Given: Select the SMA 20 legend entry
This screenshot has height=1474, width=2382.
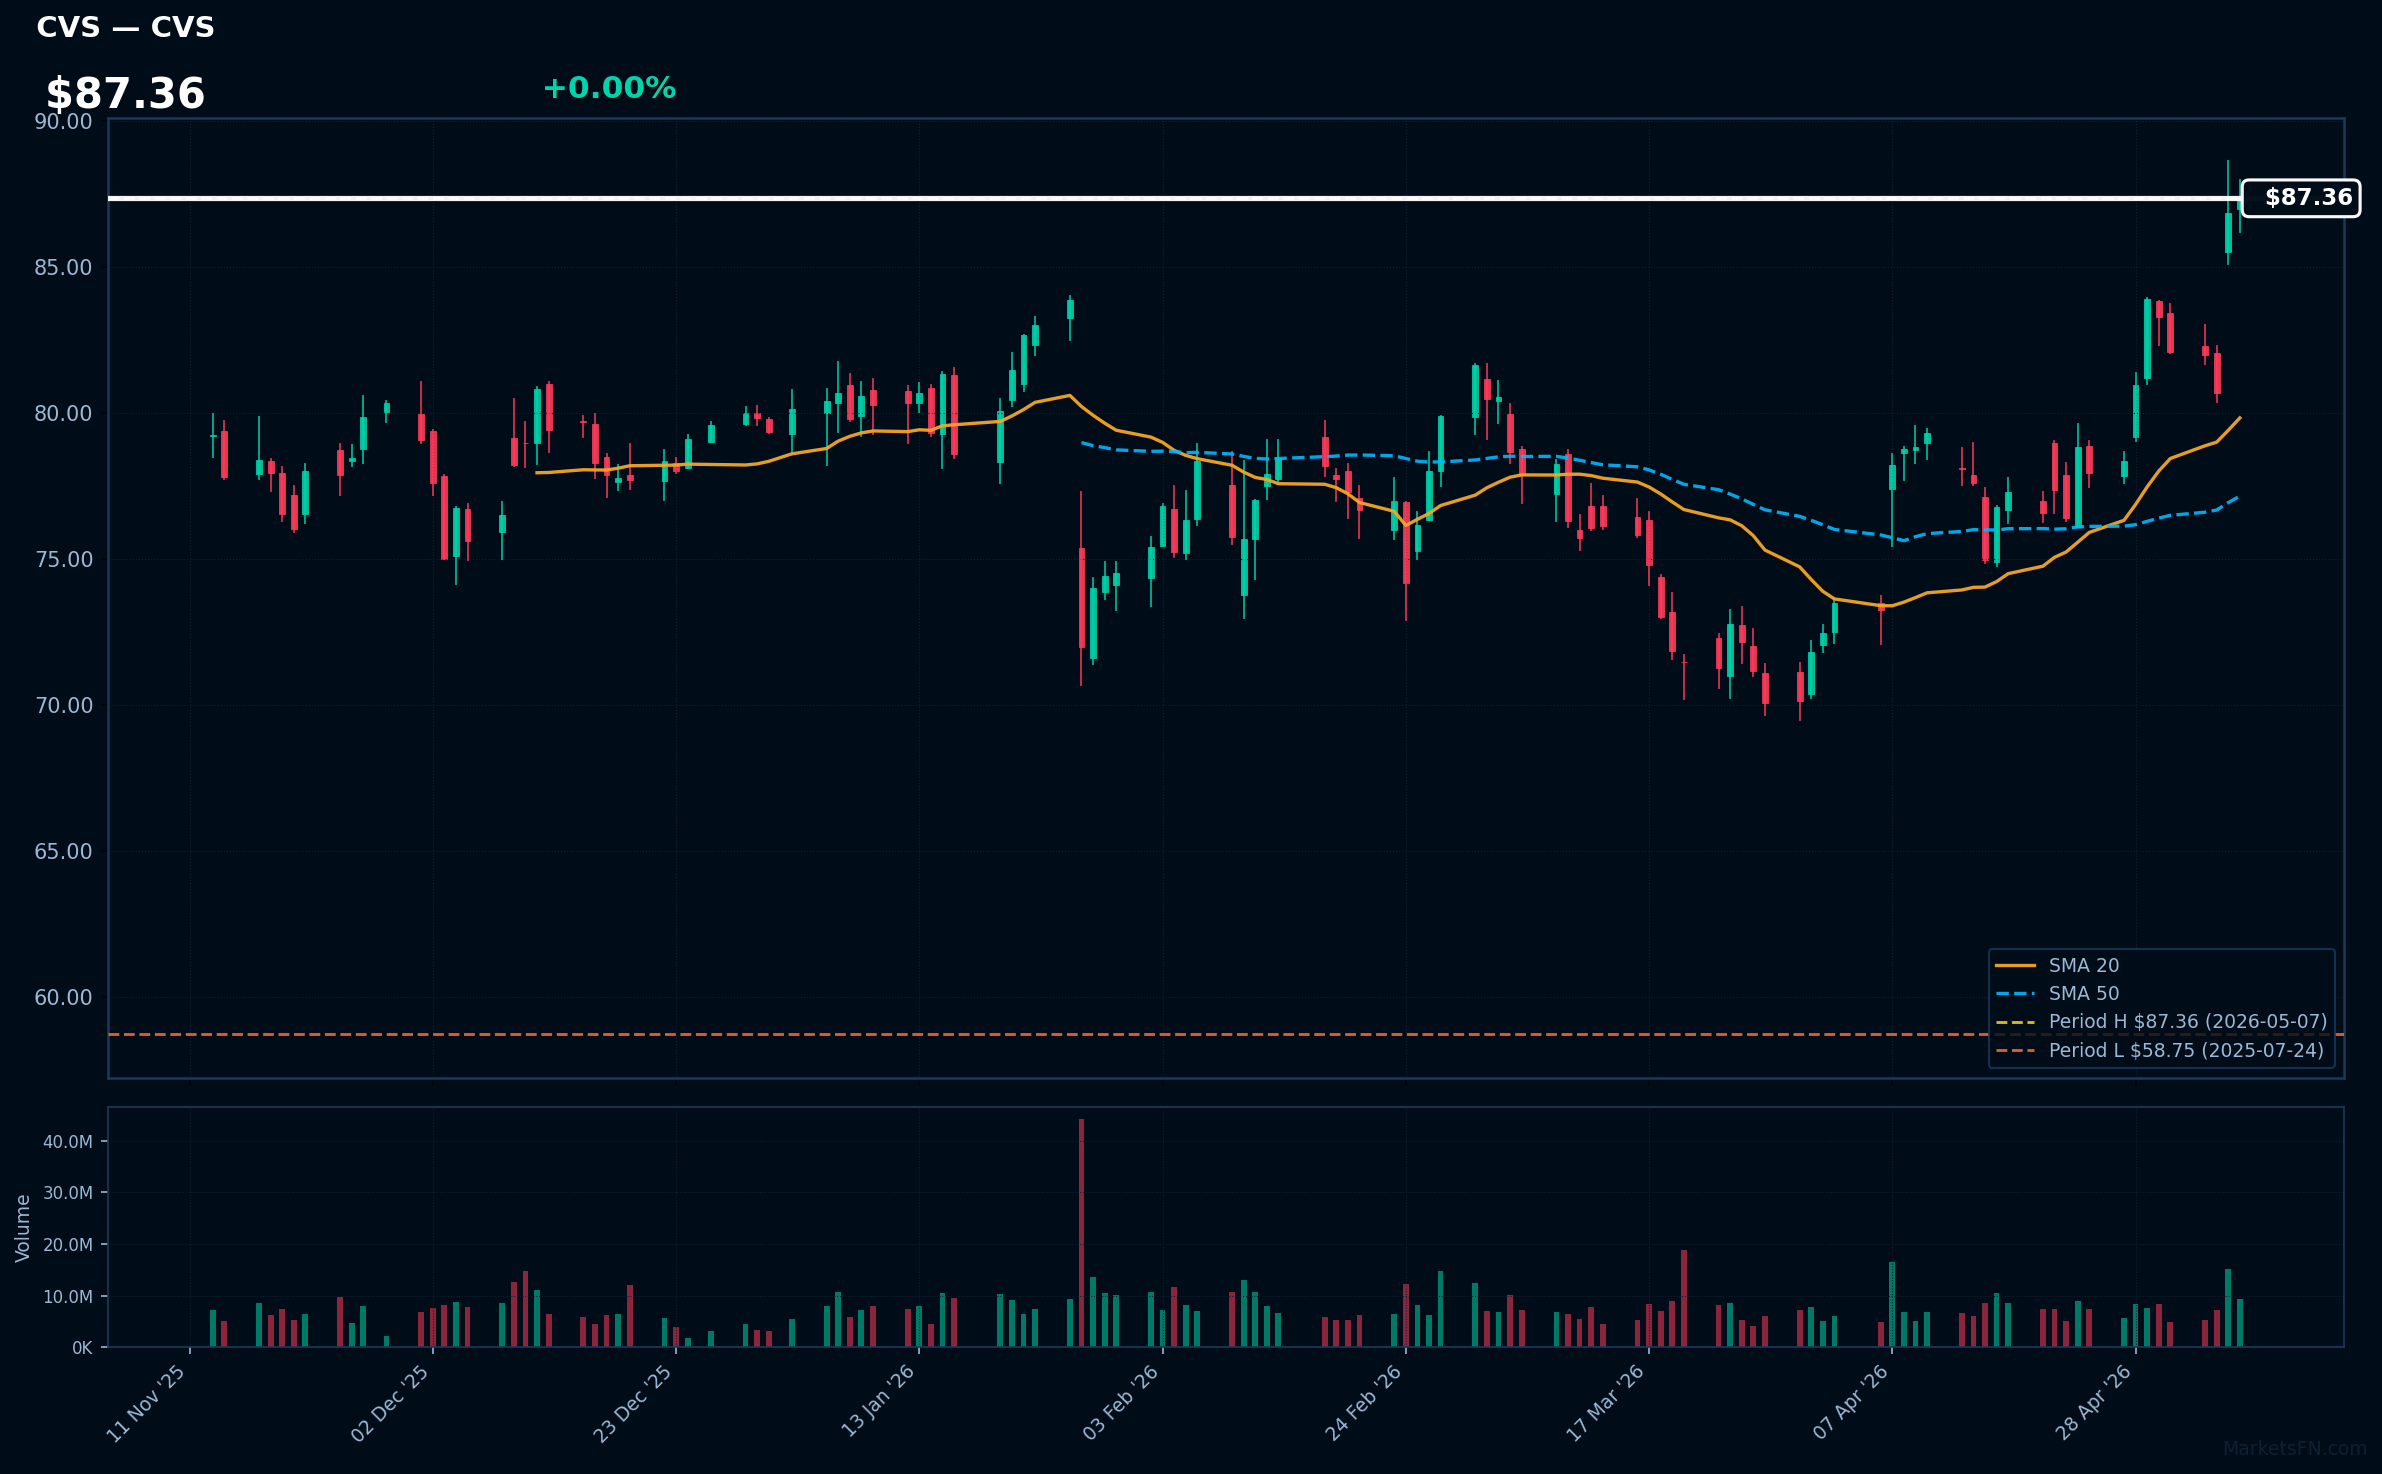Looking at the screenshot, I should tap(2057, 965).
